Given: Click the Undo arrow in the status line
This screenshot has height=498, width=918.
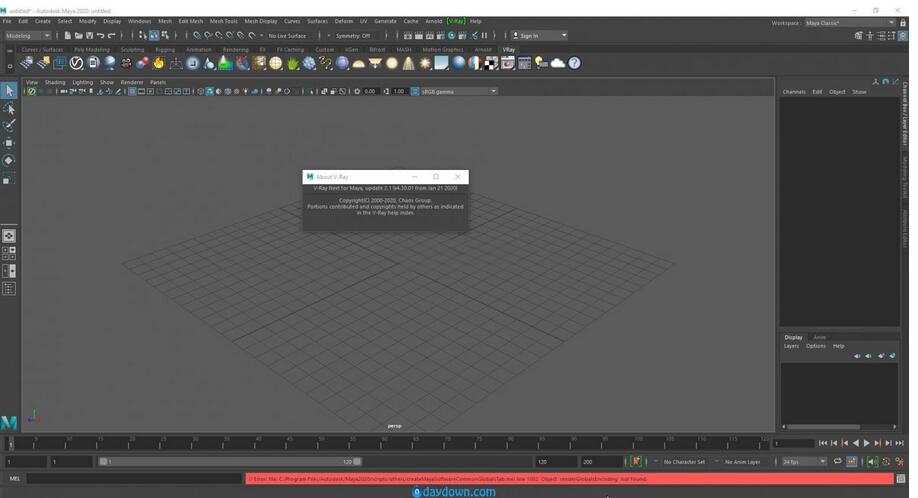Looking at the screenshot, I should [100, 36].
